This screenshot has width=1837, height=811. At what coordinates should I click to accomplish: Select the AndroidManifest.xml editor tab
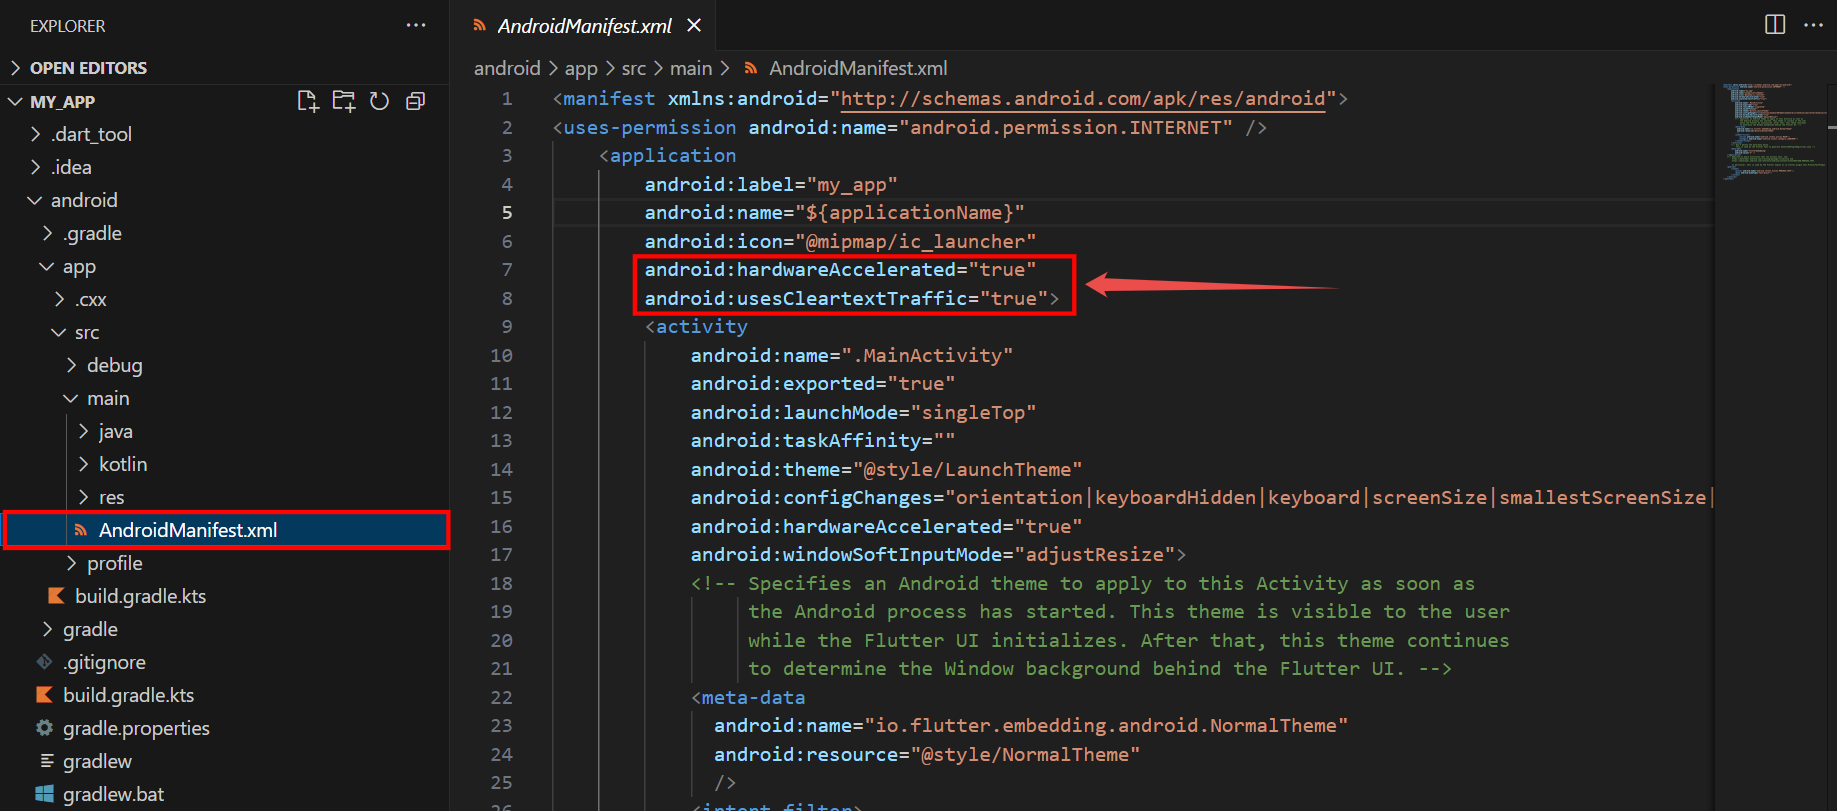[x=583, y=25]
